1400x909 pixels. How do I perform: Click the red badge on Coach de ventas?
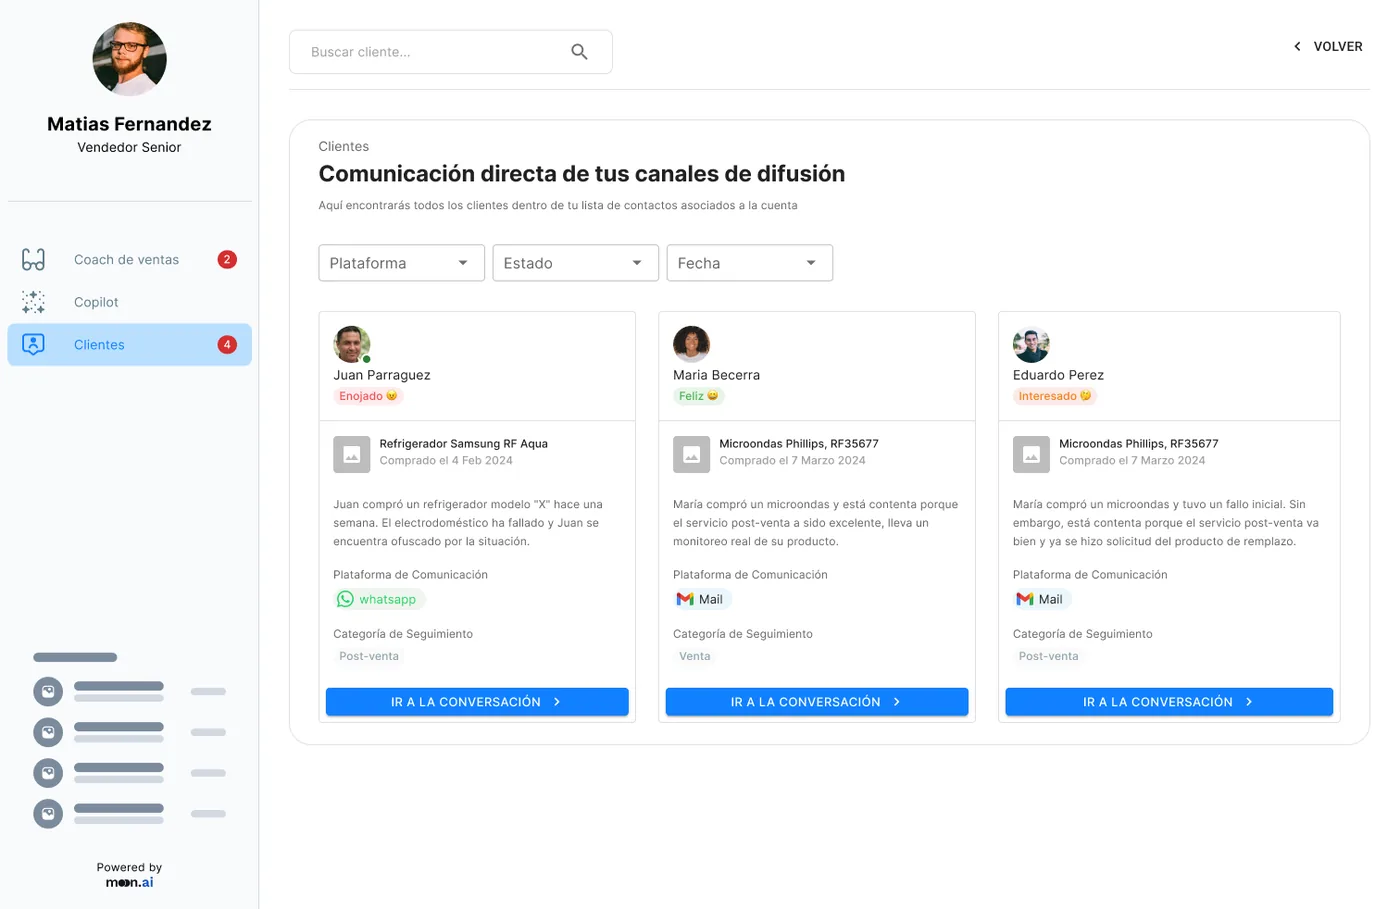pyautogui.click(x=227, y=260)
